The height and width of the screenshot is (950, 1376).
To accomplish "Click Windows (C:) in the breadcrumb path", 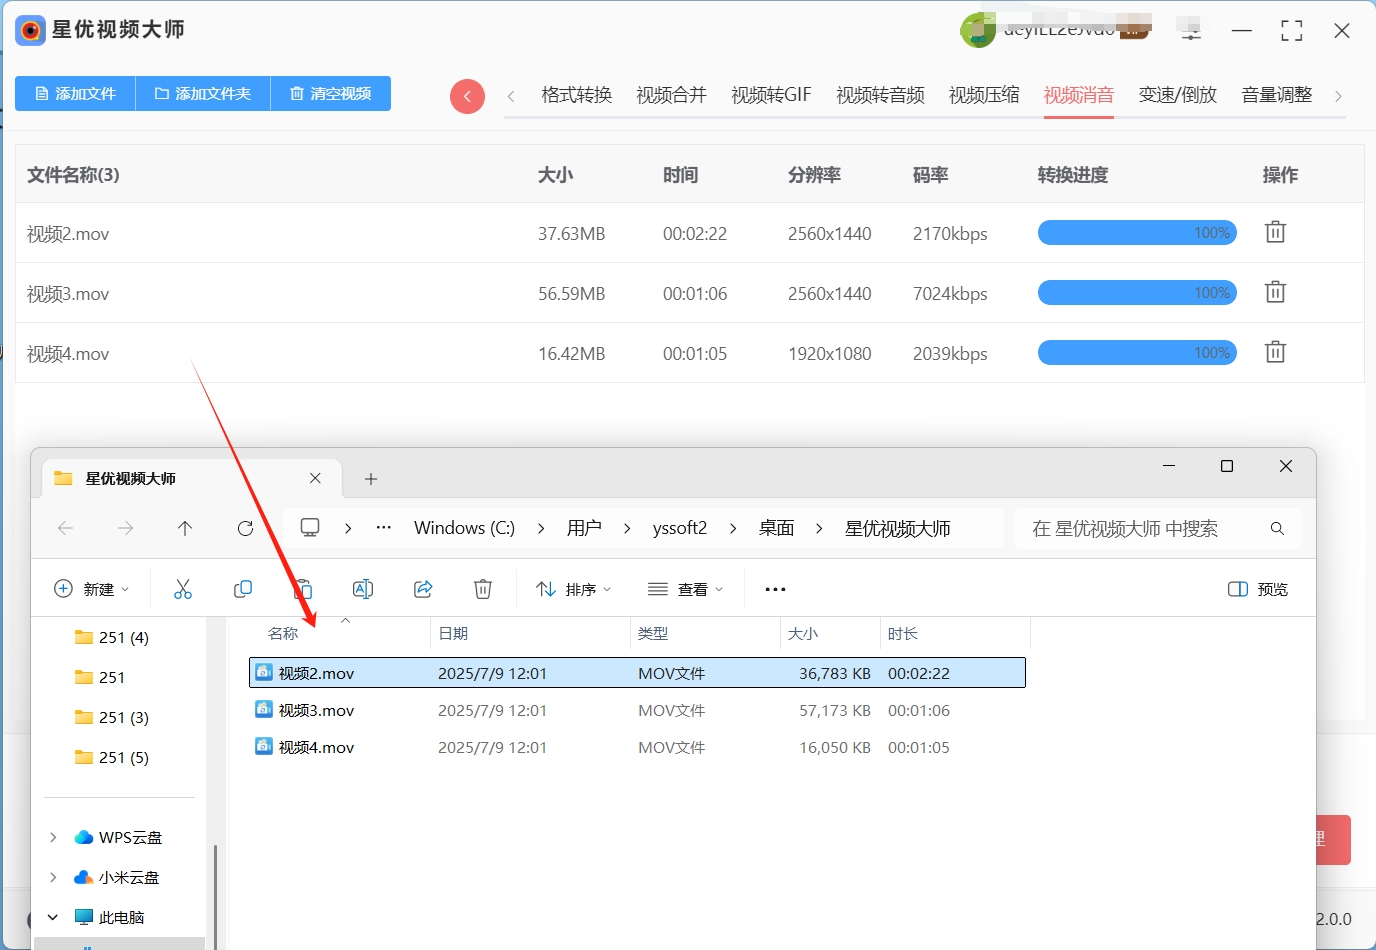I will [464, 528].
